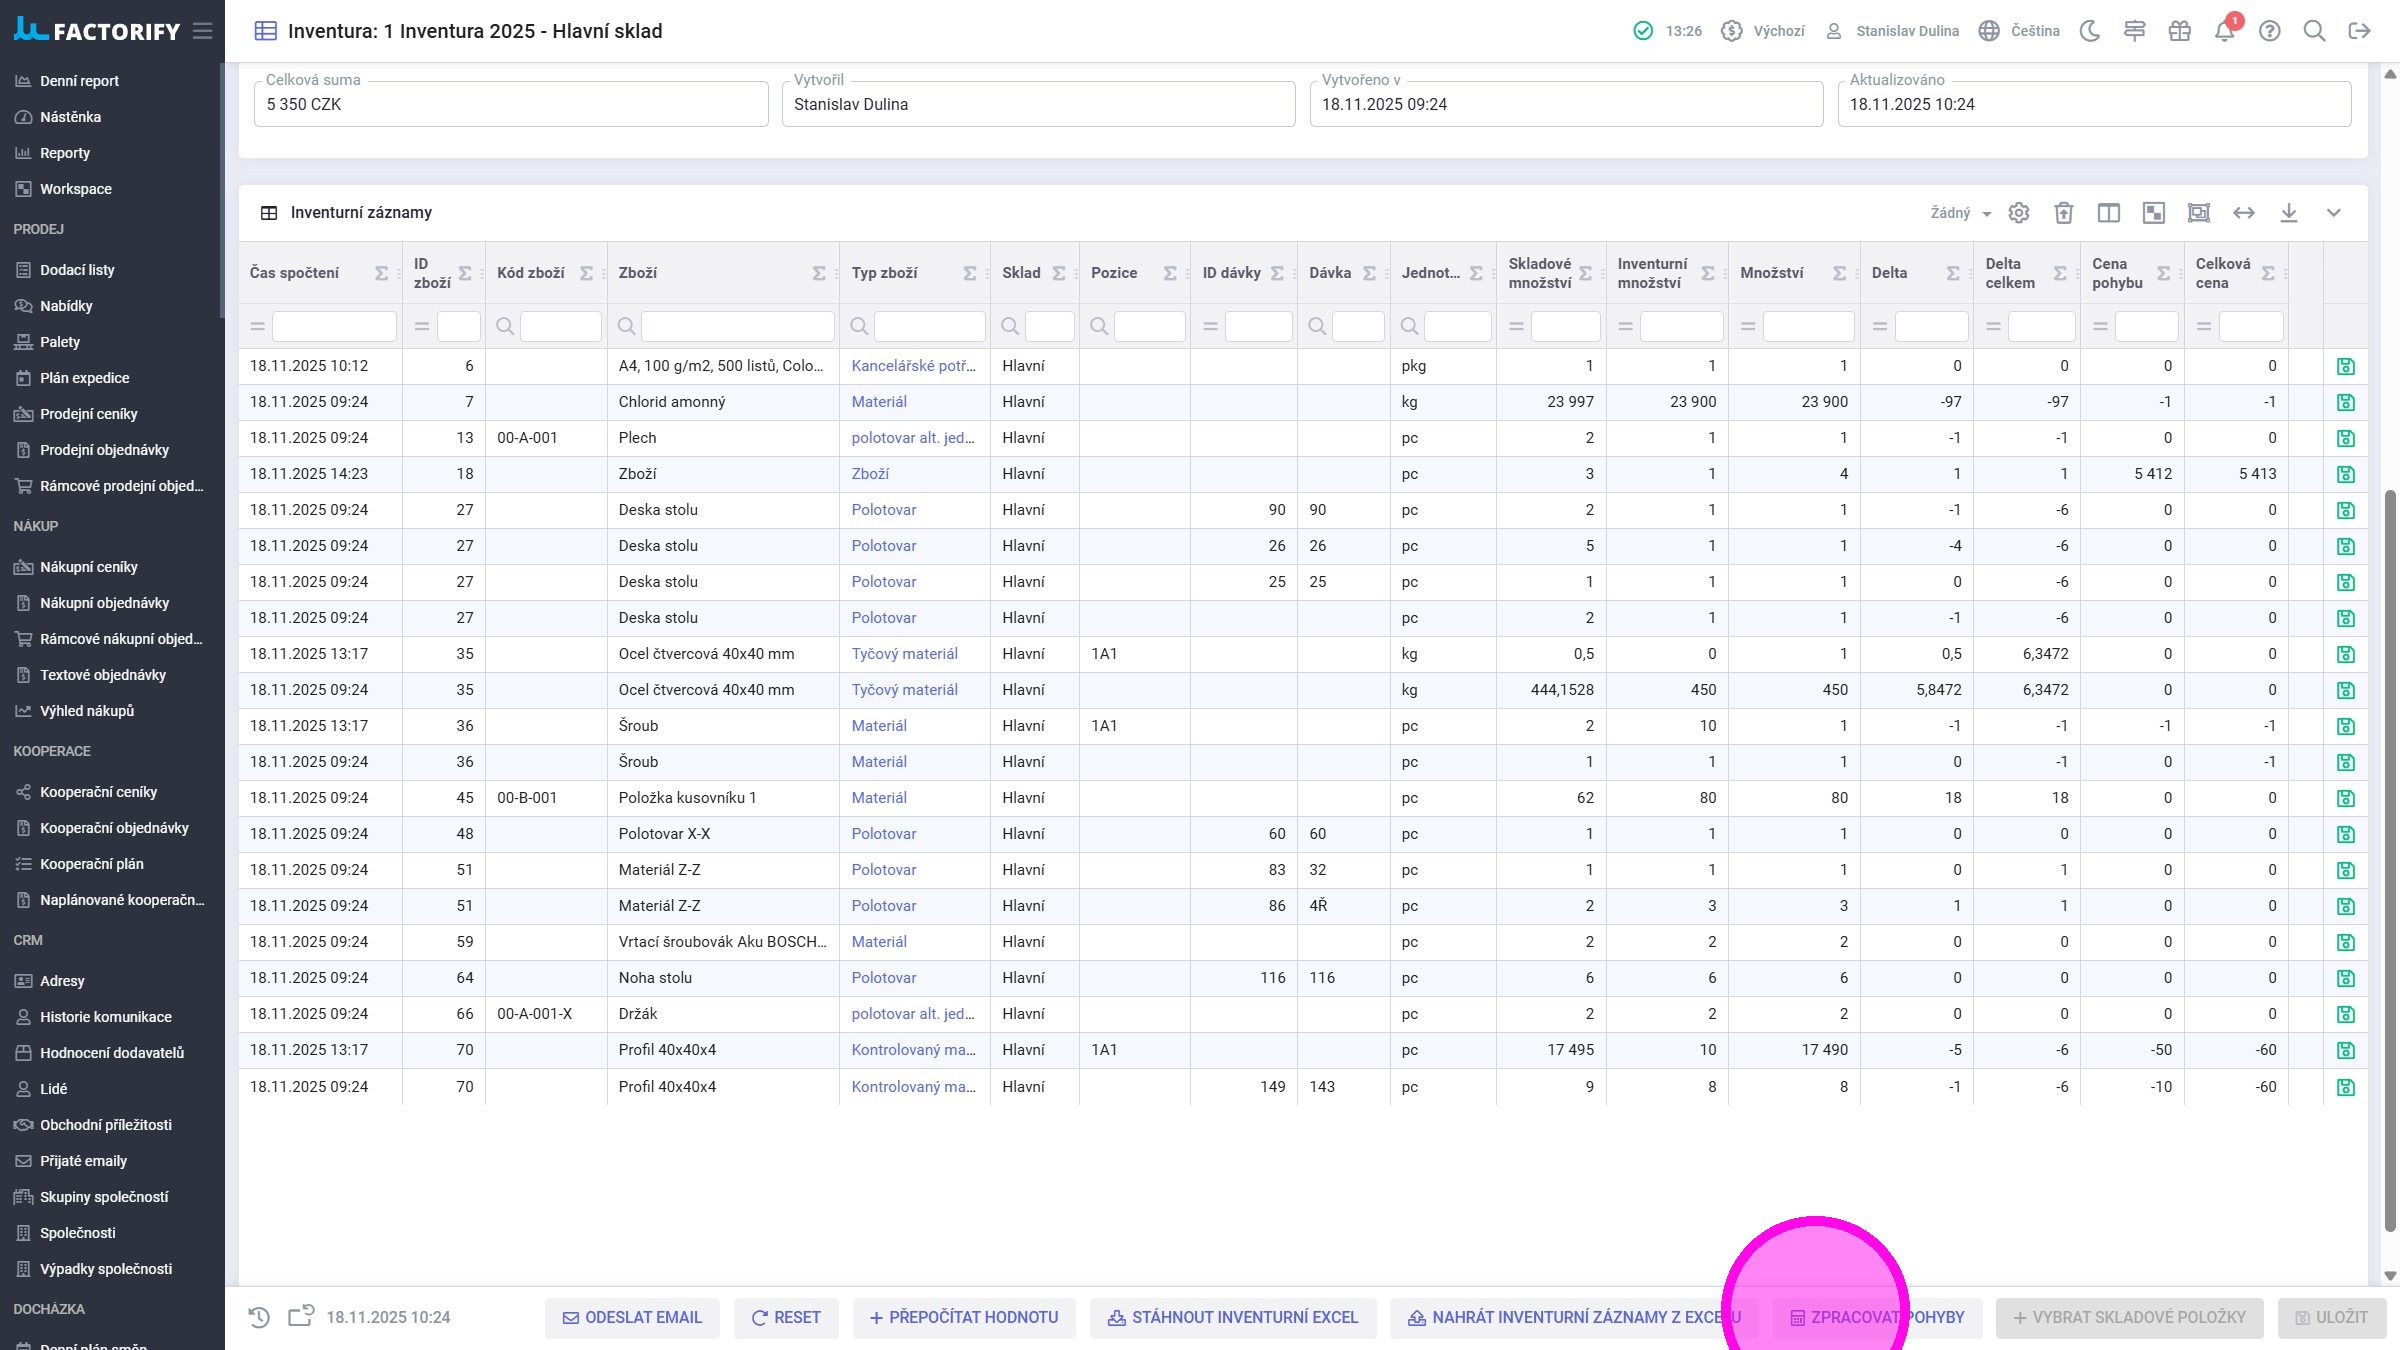Toggle split columns view icon
2400x1350 pixels.
2109,213
